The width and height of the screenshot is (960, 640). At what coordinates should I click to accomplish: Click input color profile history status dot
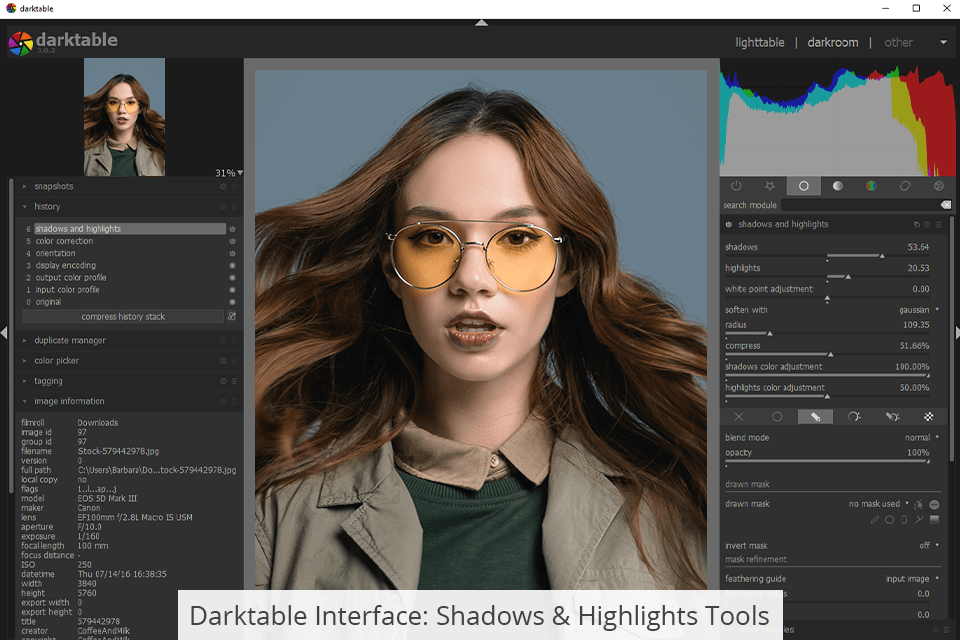pyautogui.click(x=232, y=290)
